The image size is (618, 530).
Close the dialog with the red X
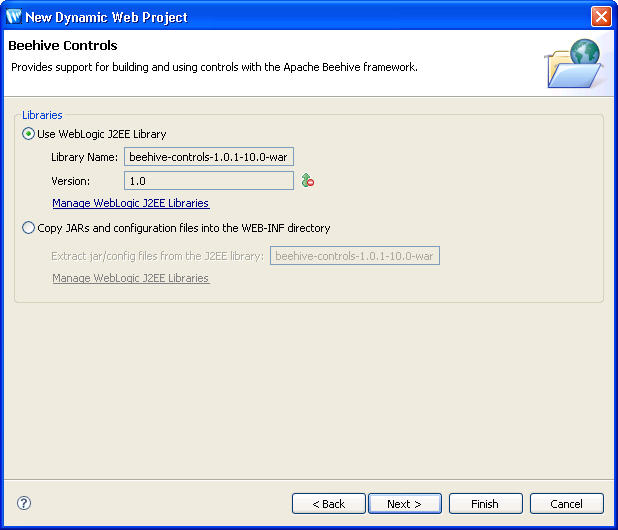click(x=601, y=17)
